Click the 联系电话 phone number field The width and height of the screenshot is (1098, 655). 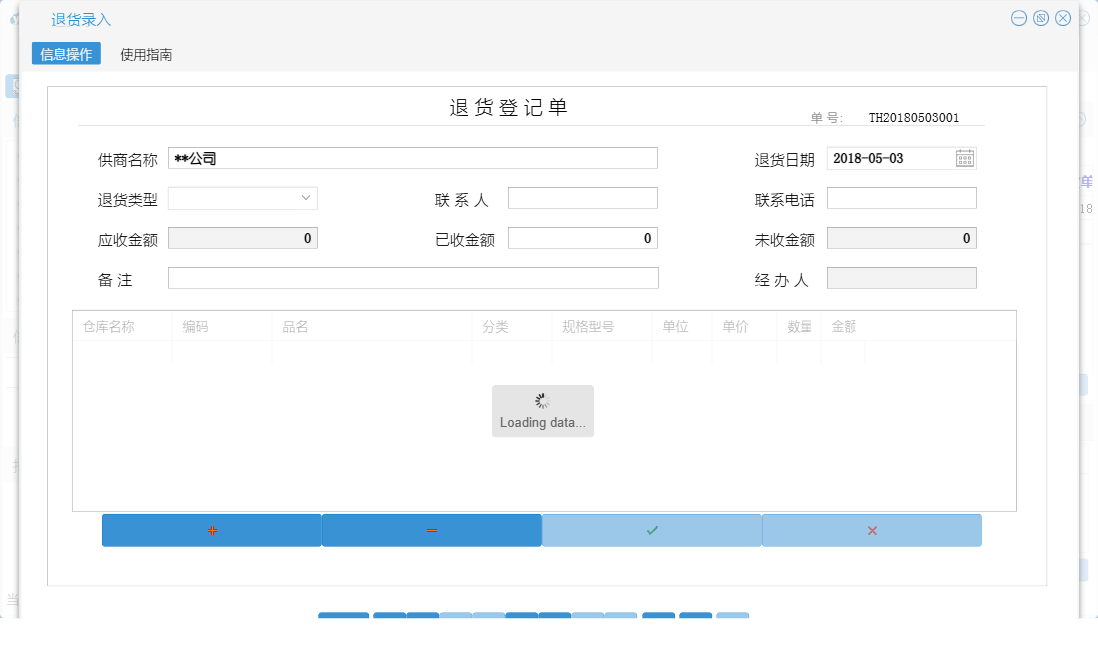(x=901, y=197)
